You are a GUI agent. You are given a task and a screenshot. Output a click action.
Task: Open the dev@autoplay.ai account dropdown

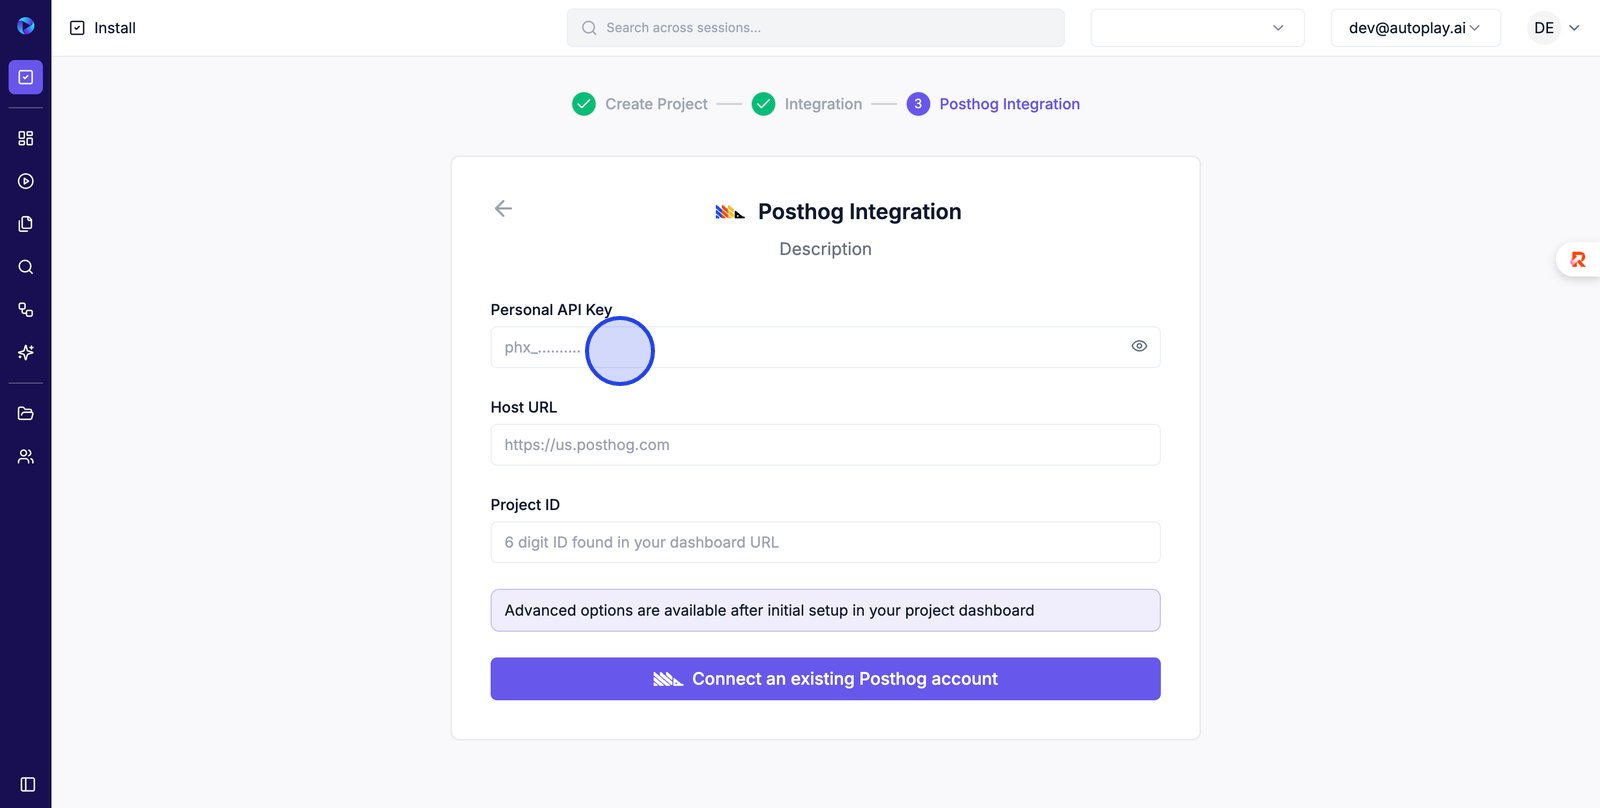[1414, 28]
